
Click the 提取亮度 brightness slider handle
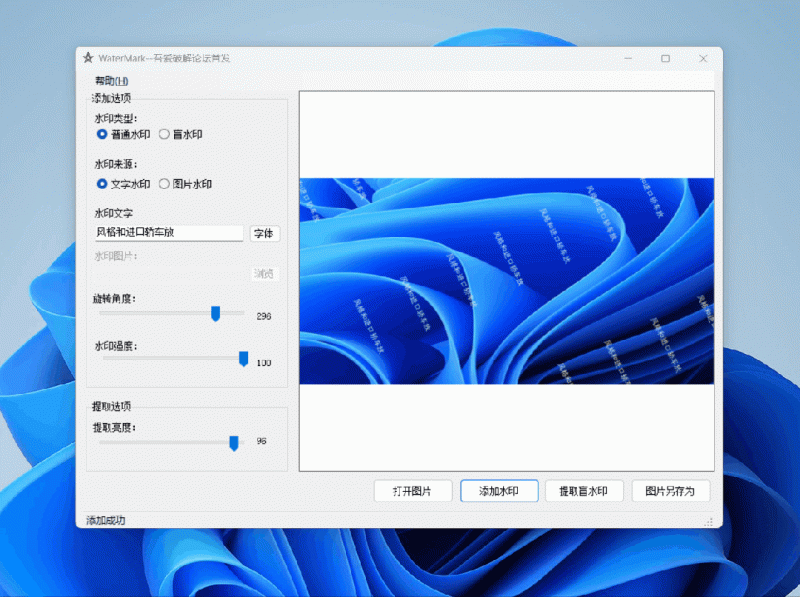pyautogui.click(x=234, y=441)
